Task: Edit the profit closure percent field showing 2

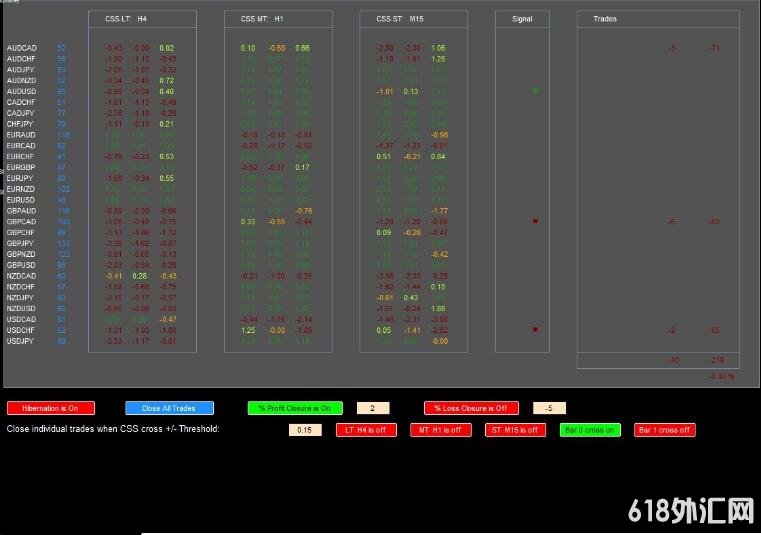Action: (x=373, y=408)
